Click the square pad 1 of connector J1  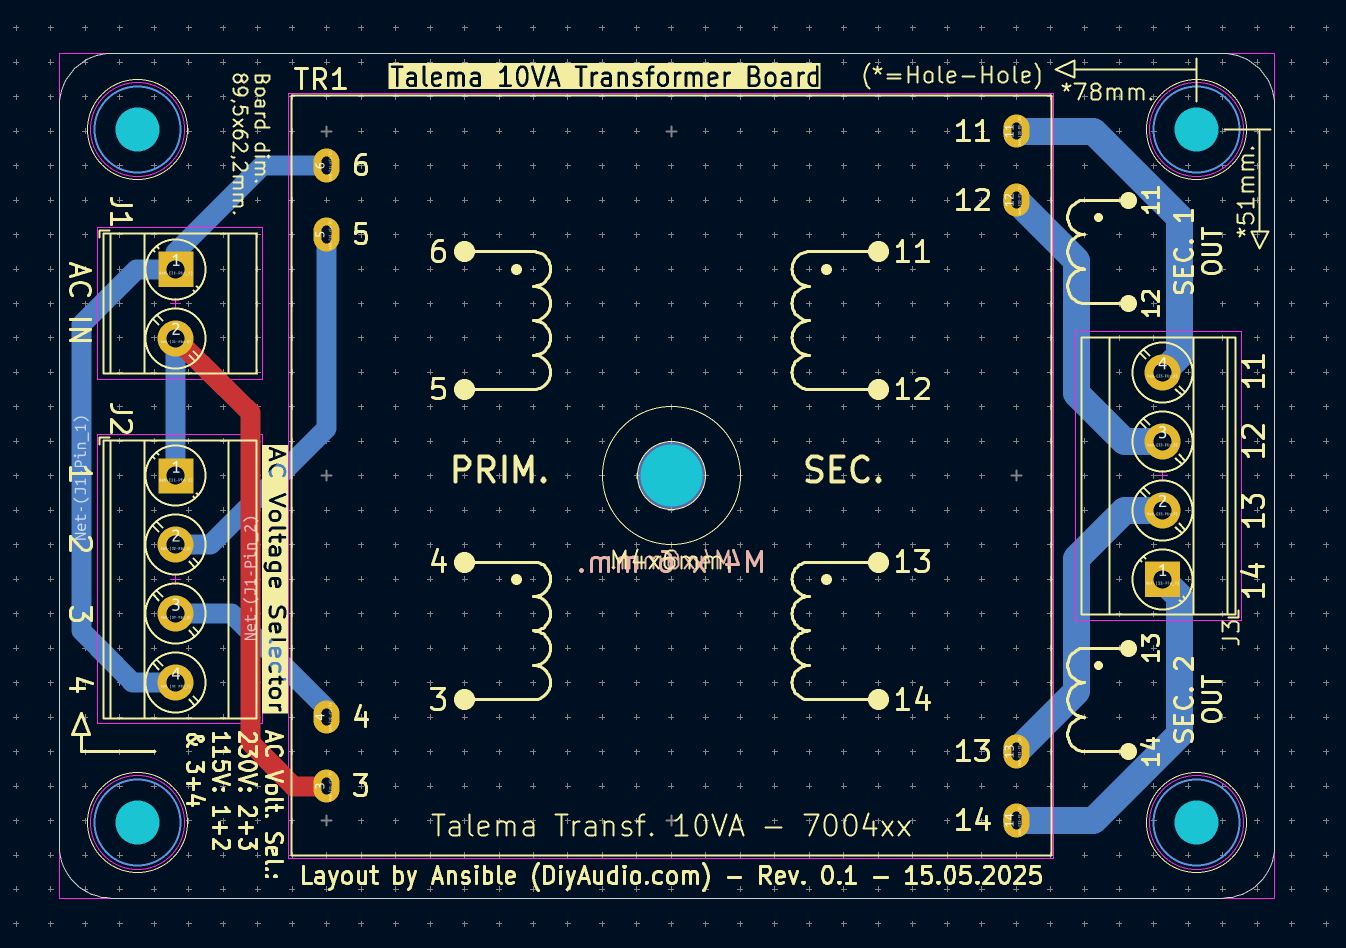point(175,270)
